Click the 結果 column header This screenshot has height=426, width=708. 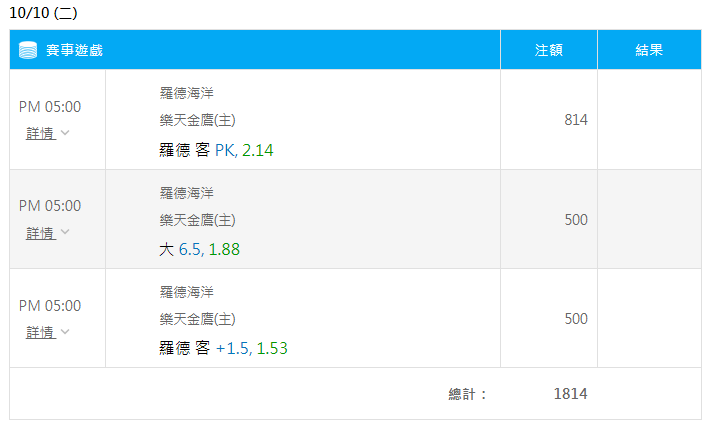coord(649,50)
